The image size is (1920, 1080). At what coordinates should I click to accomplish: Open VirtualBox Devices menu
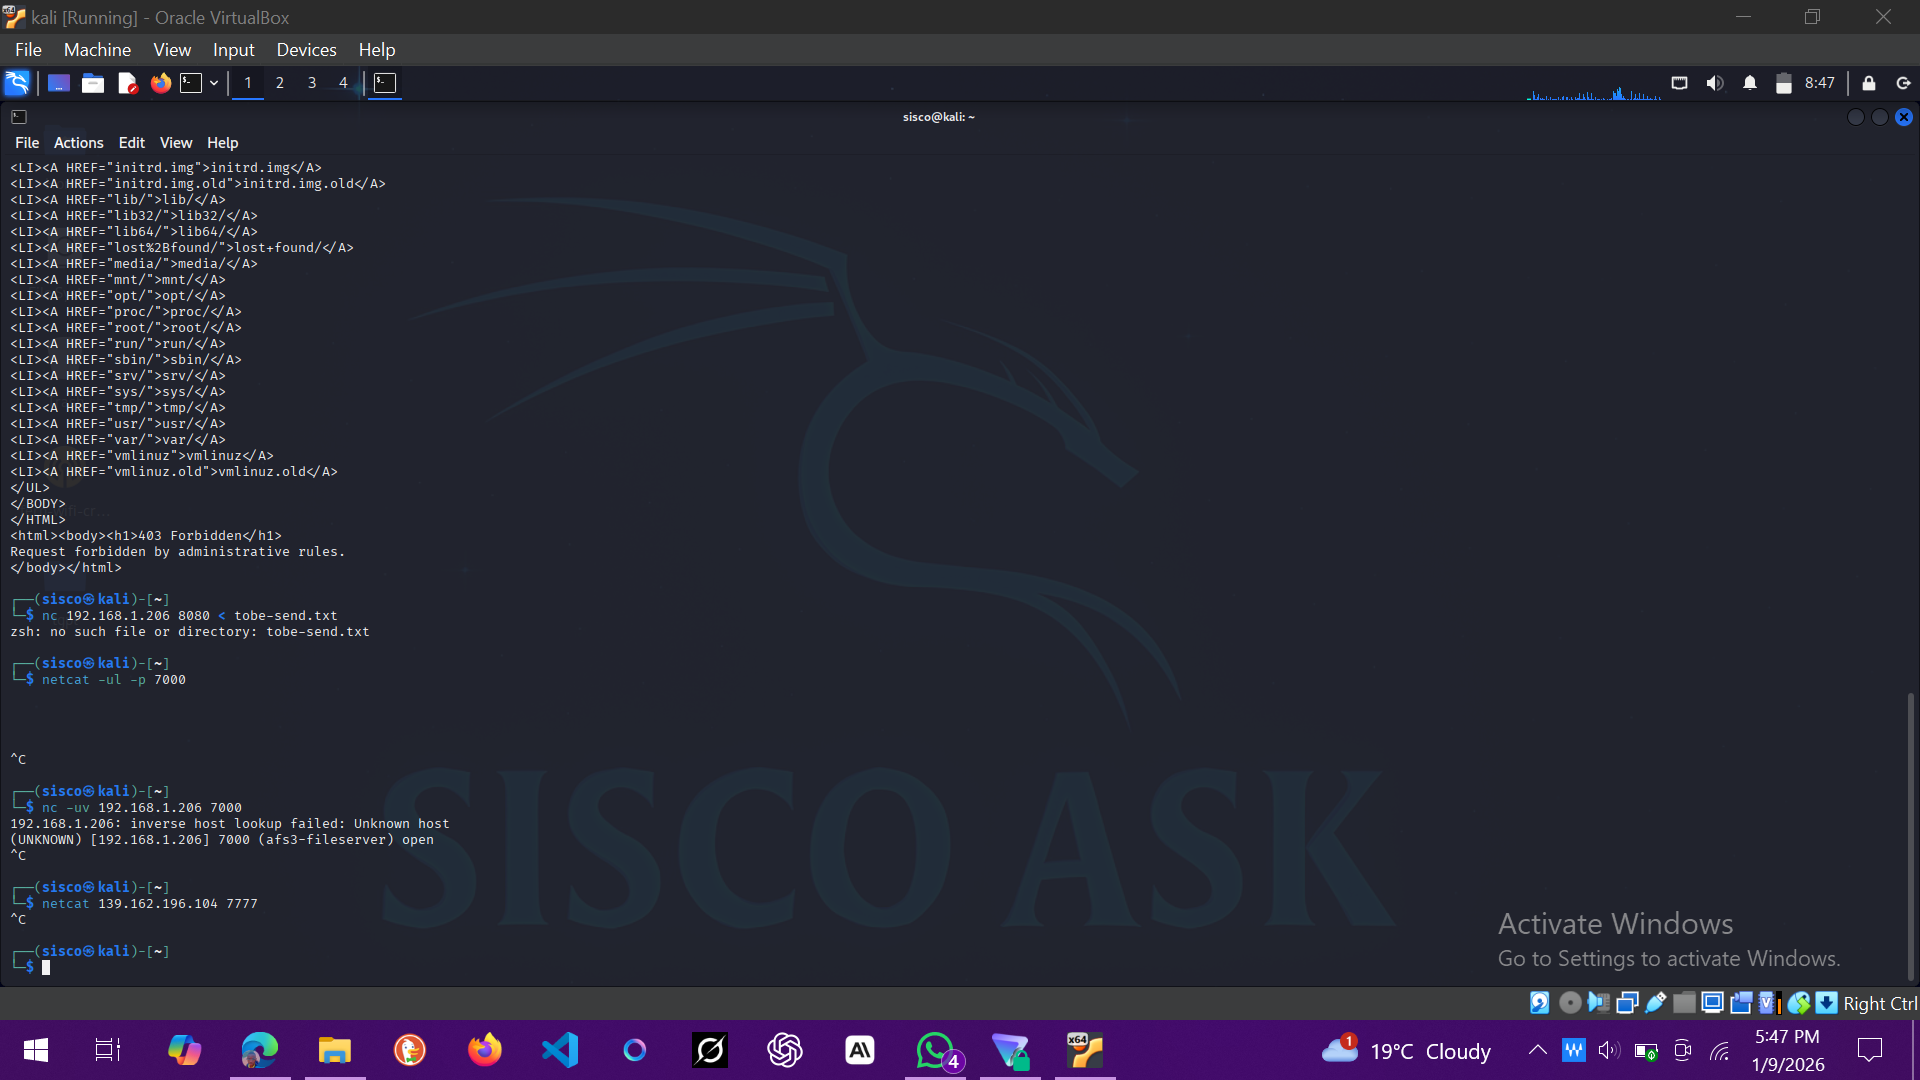tap(306, 50)
